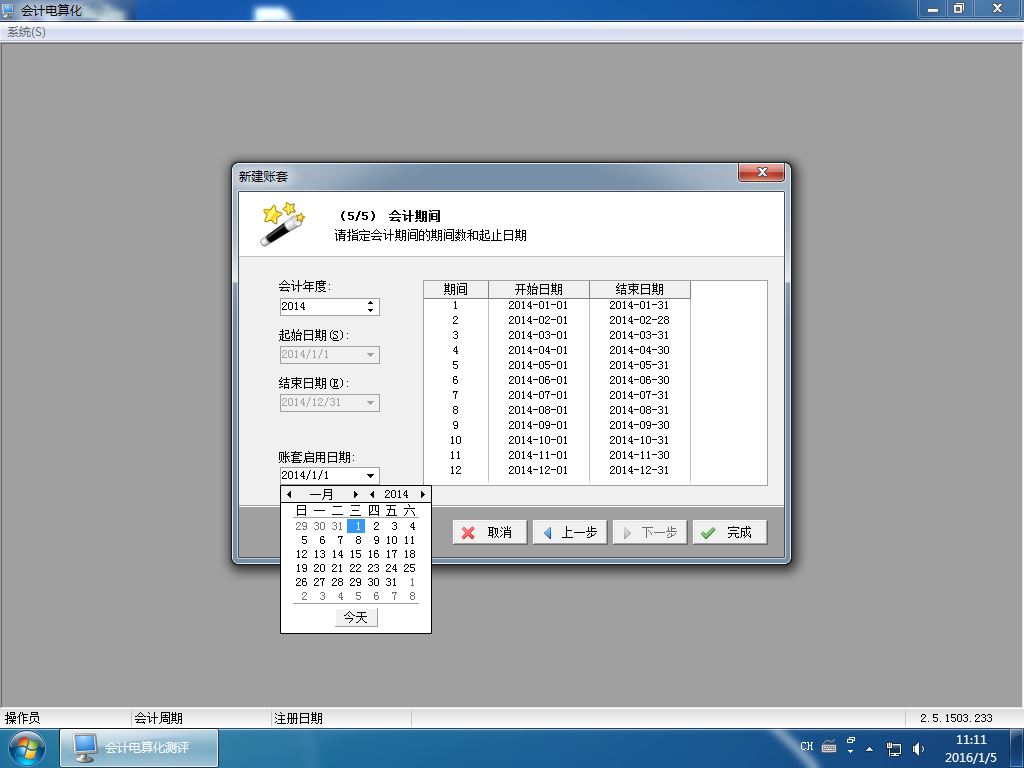This screenshot has width=1024, height=768.
Task: Click the 结束日期 column header
Action: 640,289
